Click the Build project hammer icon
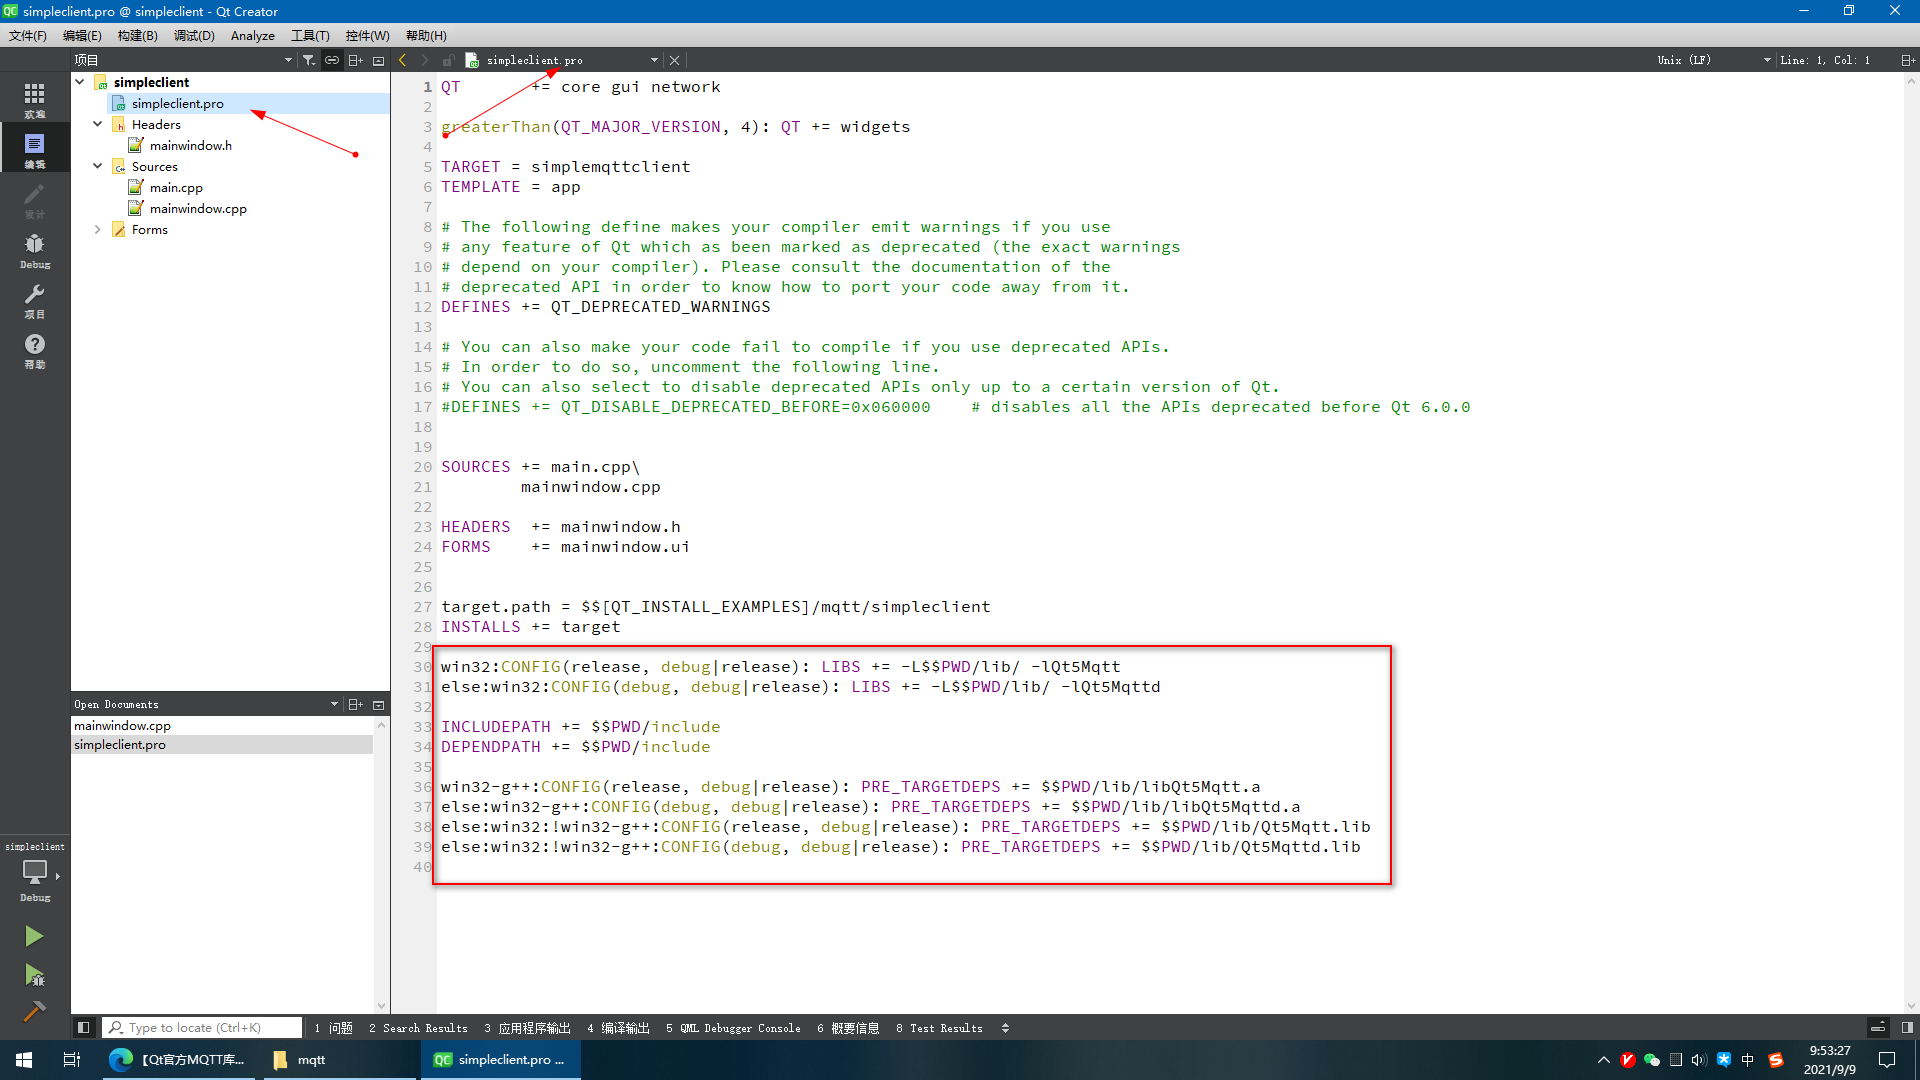This screenshot has height=1080, width=1920. 34,1012
